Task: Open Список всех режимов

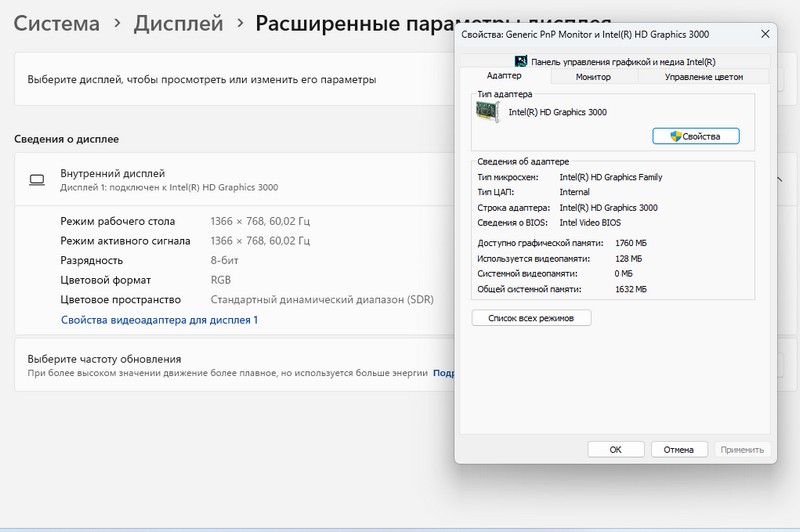Action: (531, 318)
